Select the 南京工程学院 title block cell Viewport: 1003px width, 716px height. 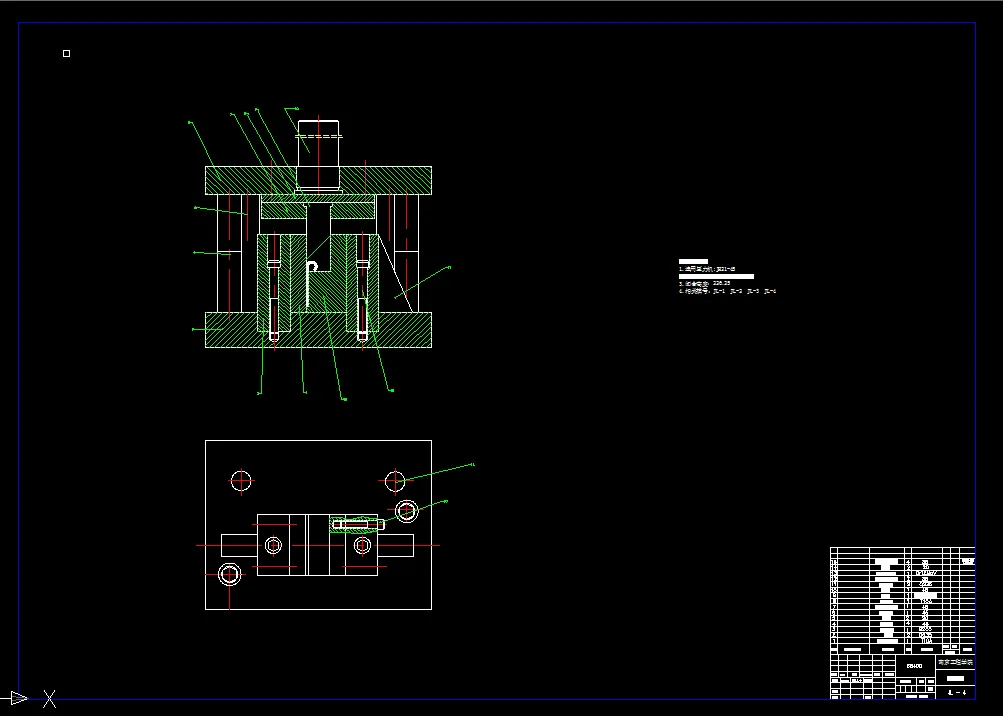(x=955, y=662)
